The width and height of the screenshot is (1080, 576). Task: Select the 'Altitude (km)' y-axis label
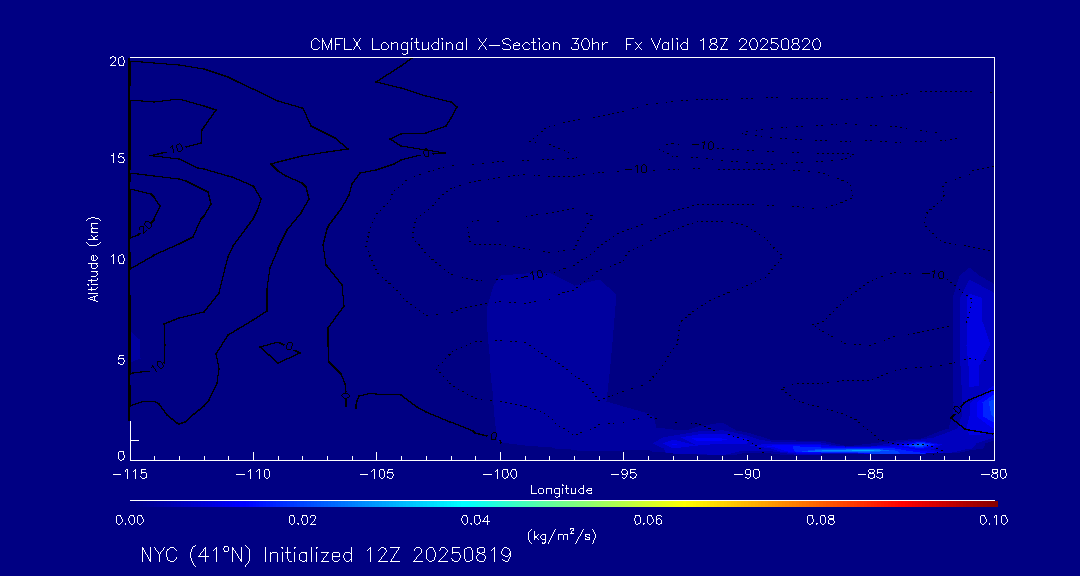pos(93,257)
